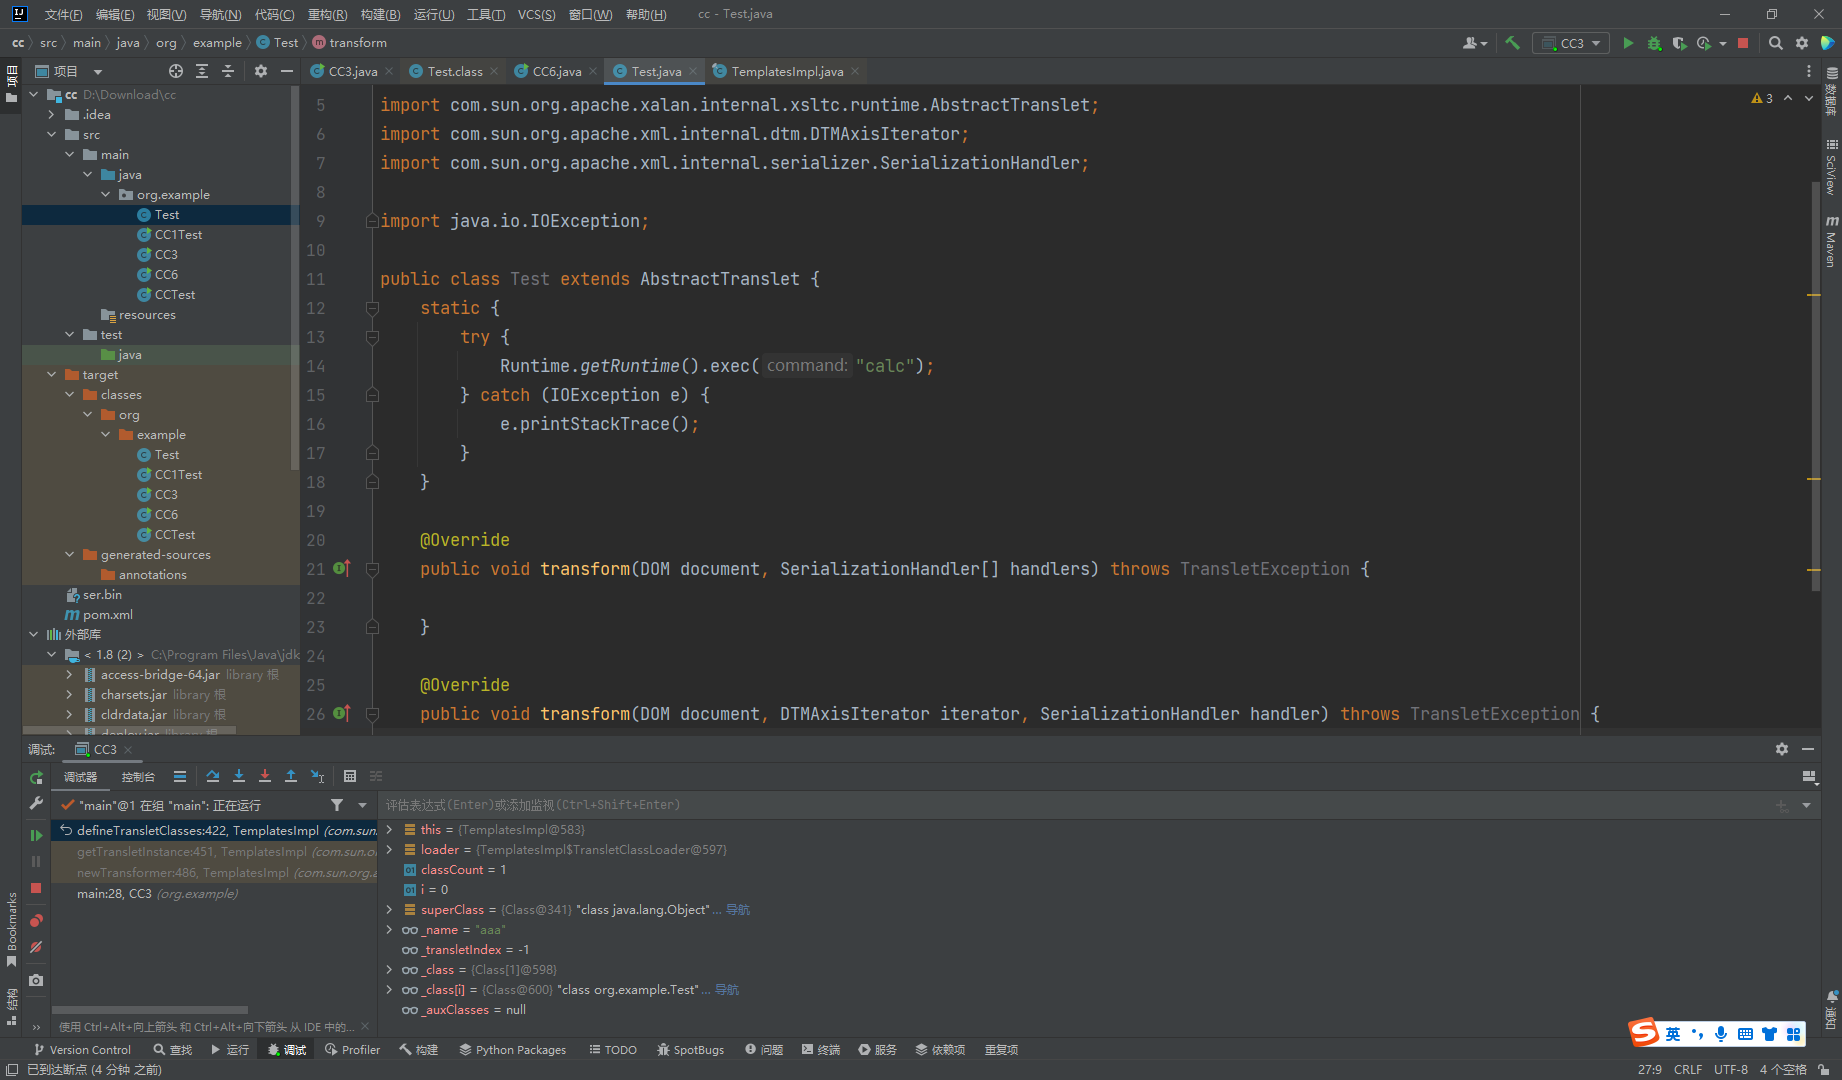The image size is (1842, 1080).
Task: Open the CC3 run configuration dropdown
Action: 1572,43
